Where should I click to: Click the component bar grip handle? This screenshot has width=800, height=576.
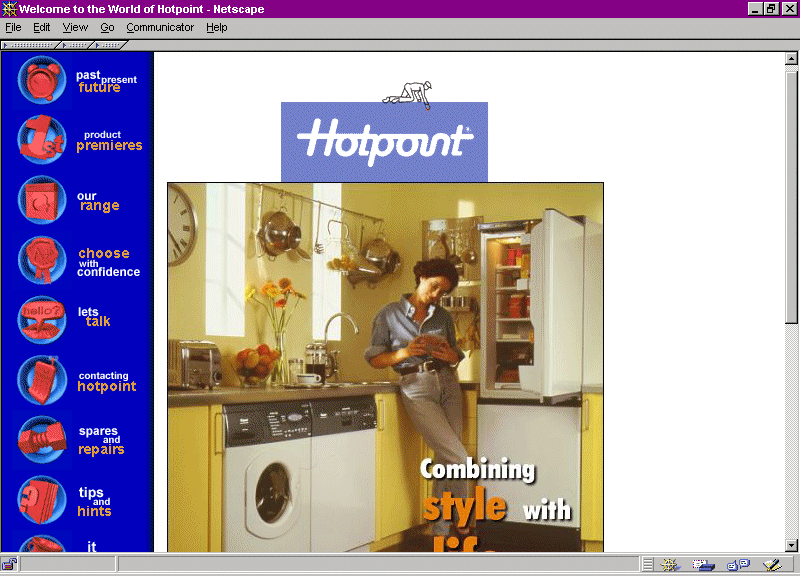pyautogui.click(x=647, y=564)
